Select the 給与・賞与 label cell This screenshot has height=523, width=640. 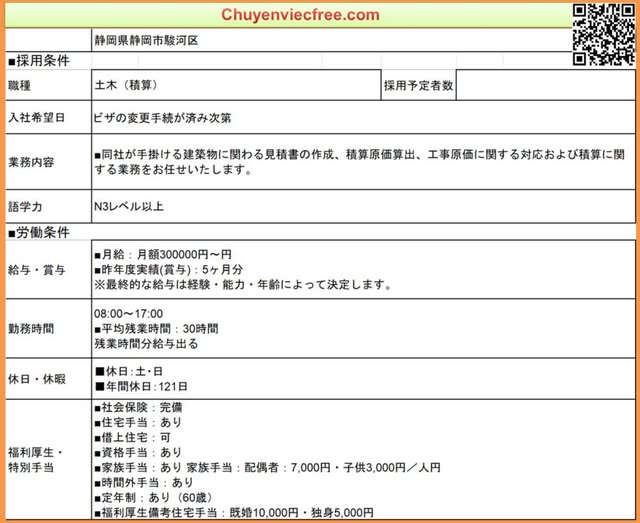(x=36, y=270)
